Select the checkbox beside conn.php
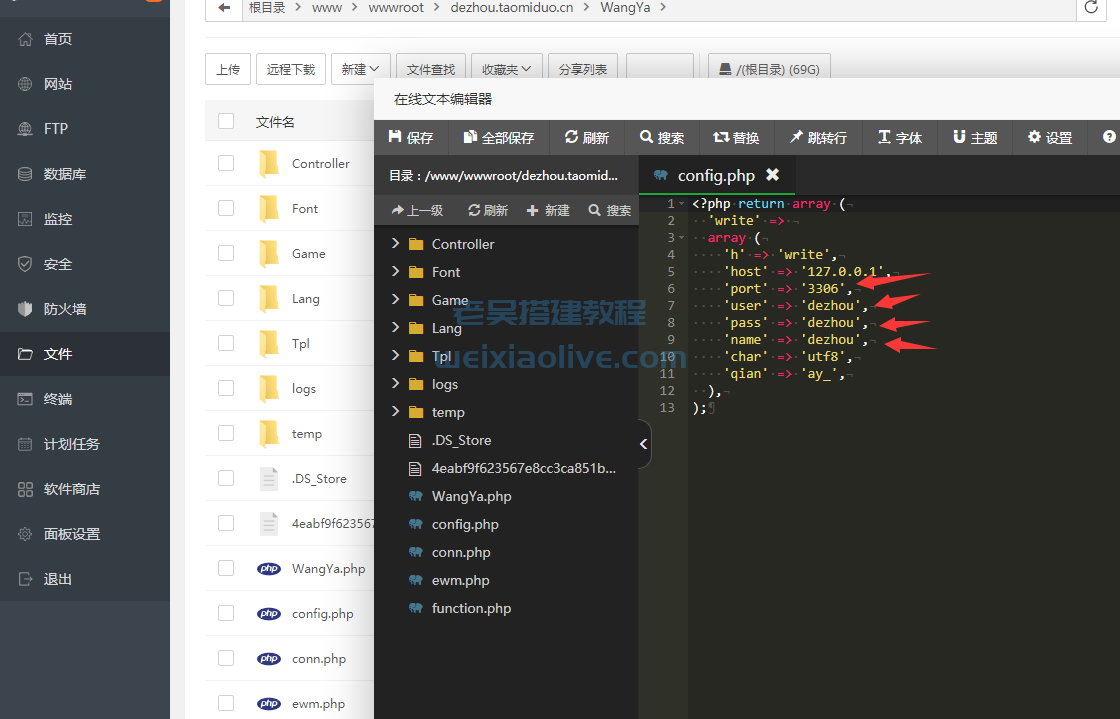Viewport: 1120px width, 719px height. [225, 658]
